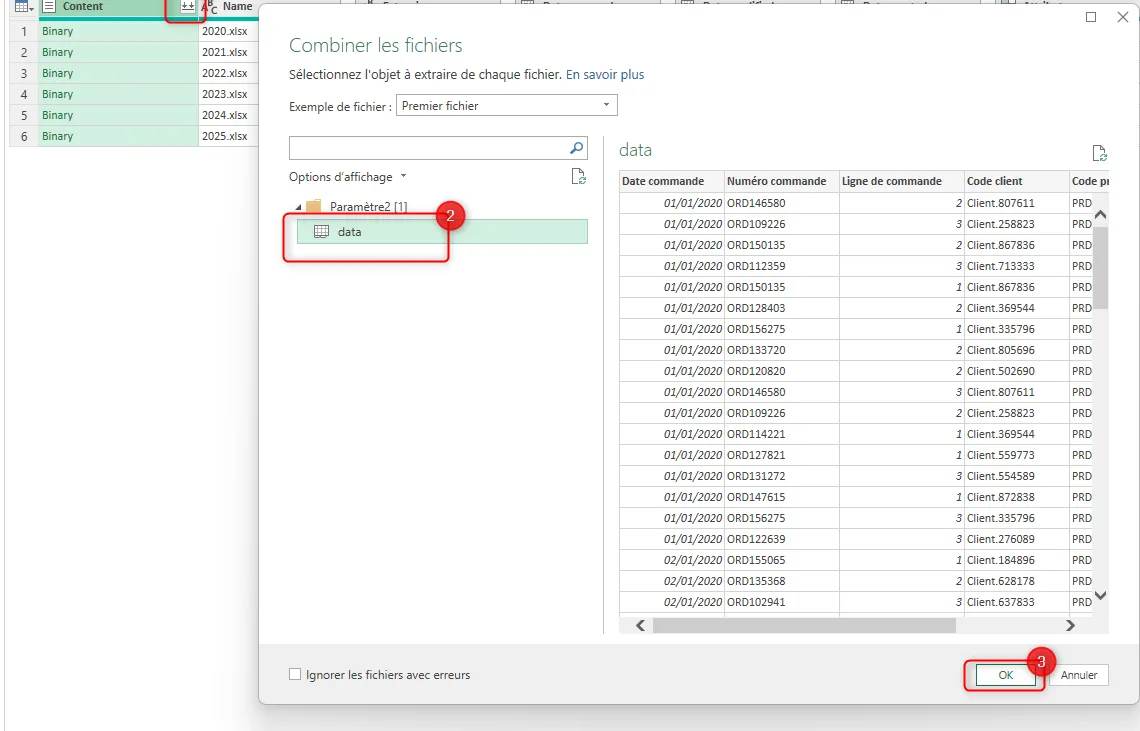The image size is (1140, 731).
Task: Refresh the data preview with the top-right icon
Action: 1099,153
